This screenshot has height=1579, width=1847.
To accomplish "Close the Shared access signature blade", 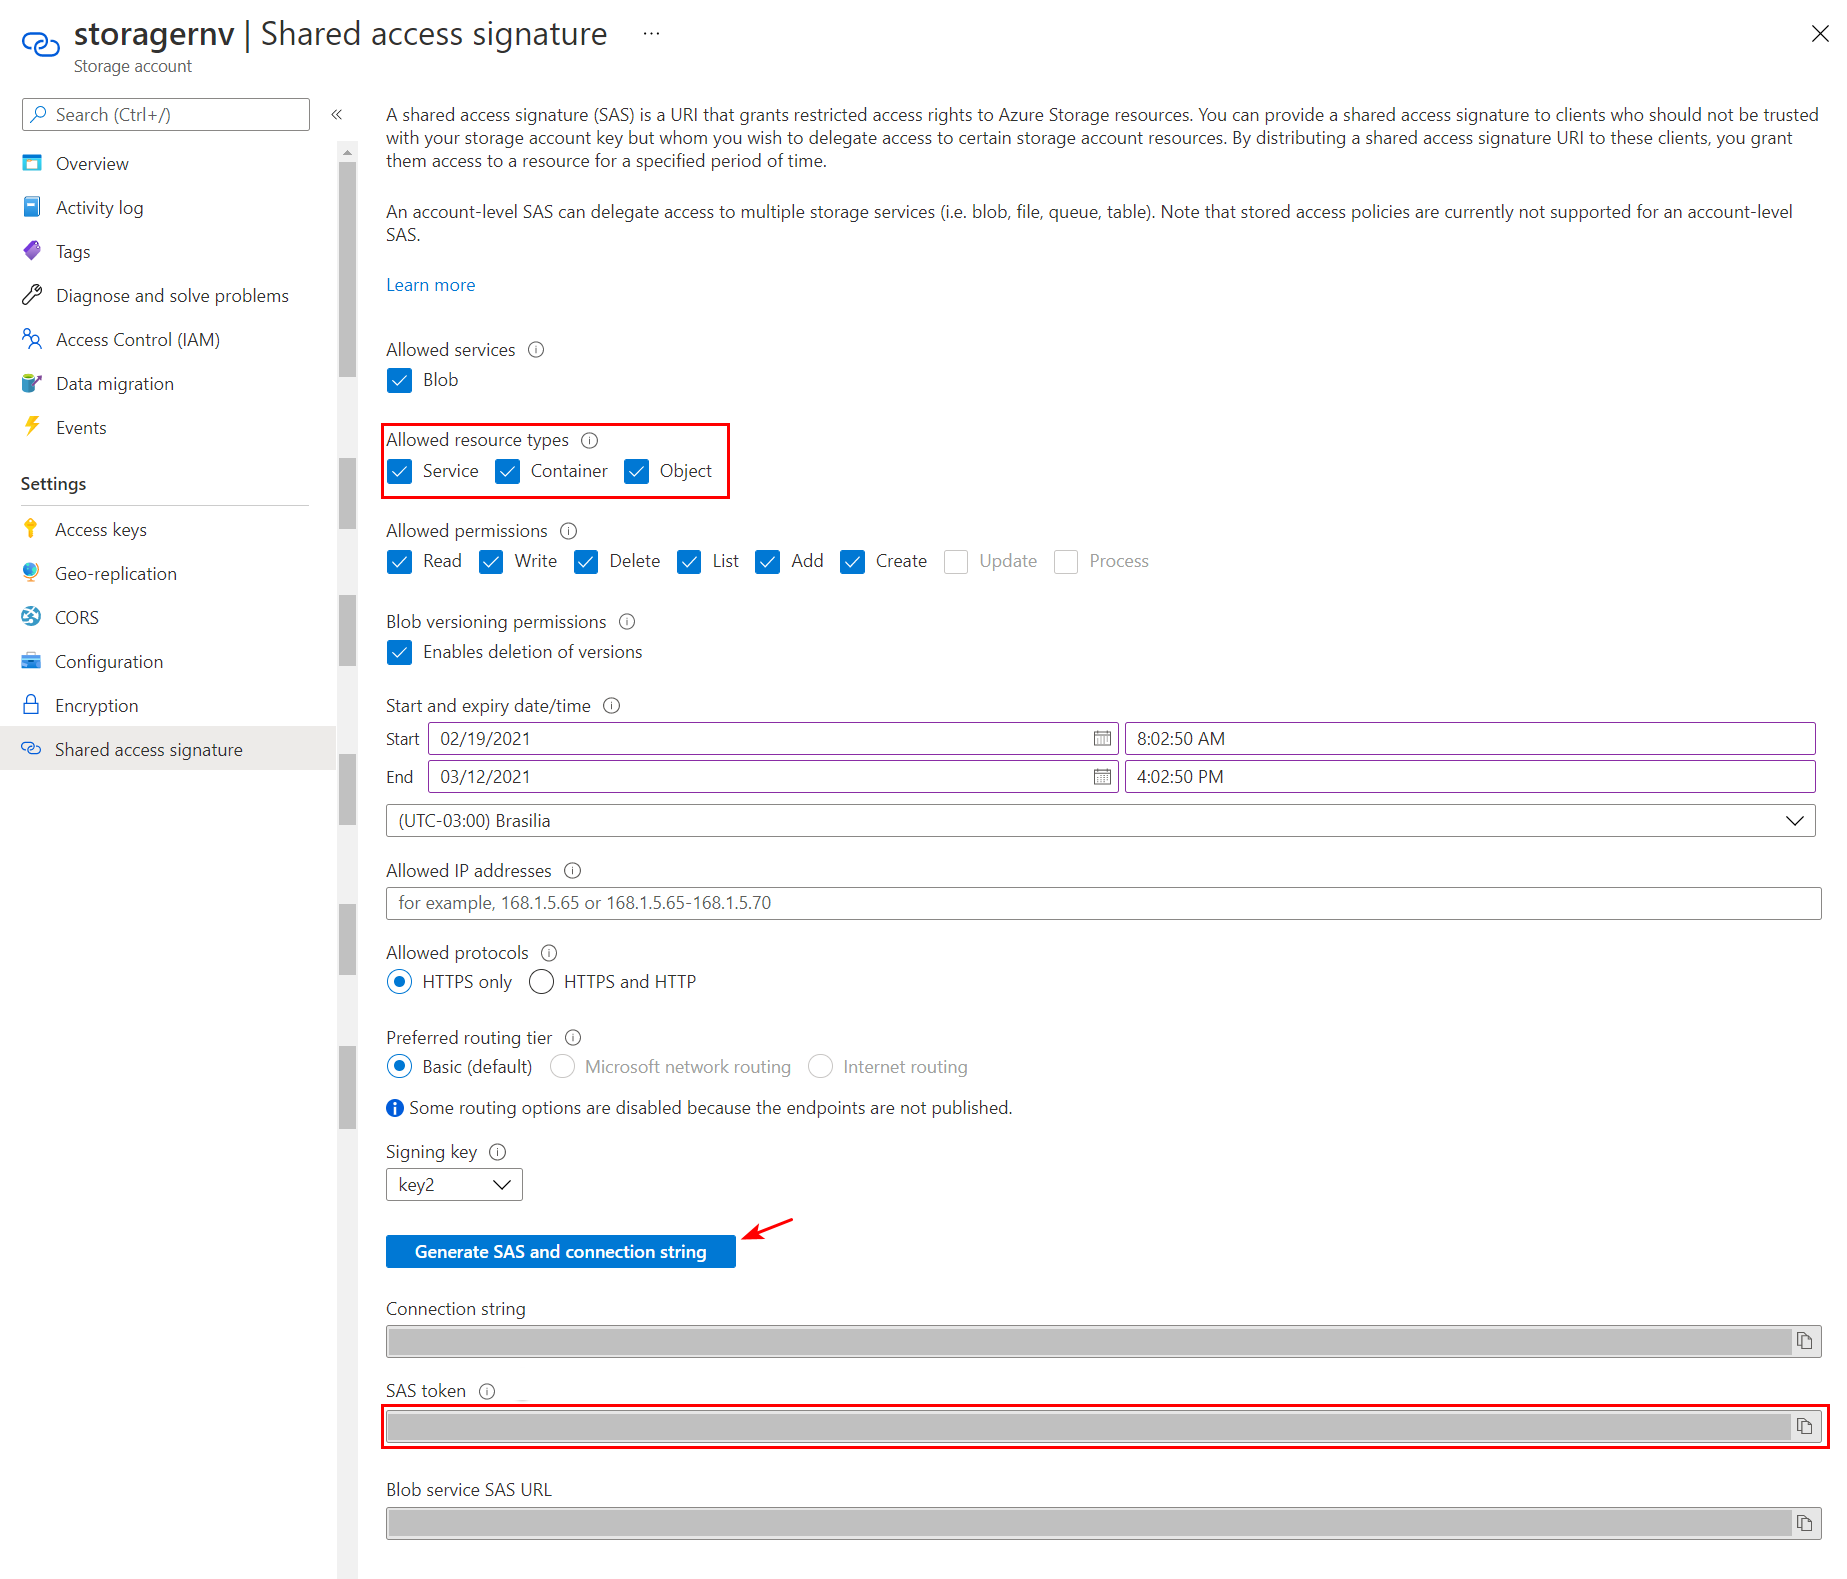I will pyautogui.click(x=1820, y=34).
